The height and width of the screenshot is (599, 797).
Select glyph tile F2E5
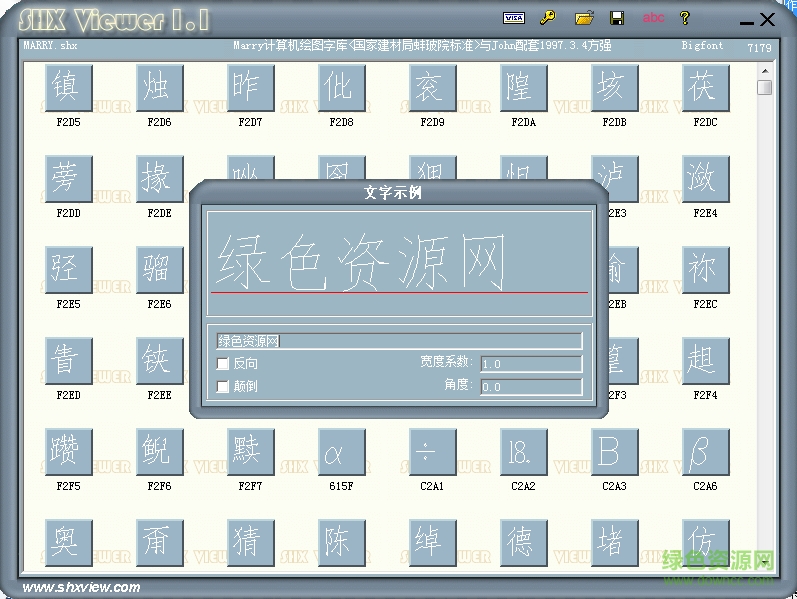(x=68, y=269)
